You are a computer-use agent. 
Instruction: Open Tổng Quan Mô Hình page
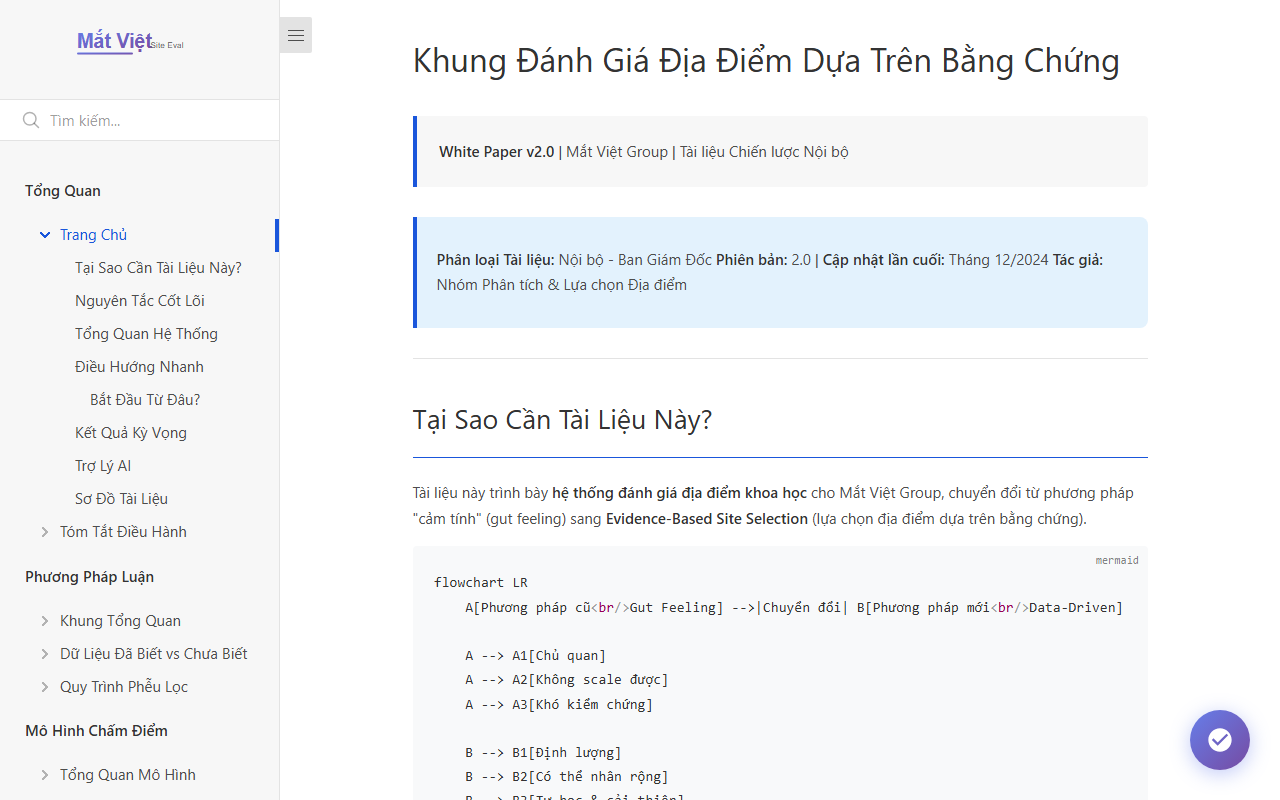(x=128, y=775)
